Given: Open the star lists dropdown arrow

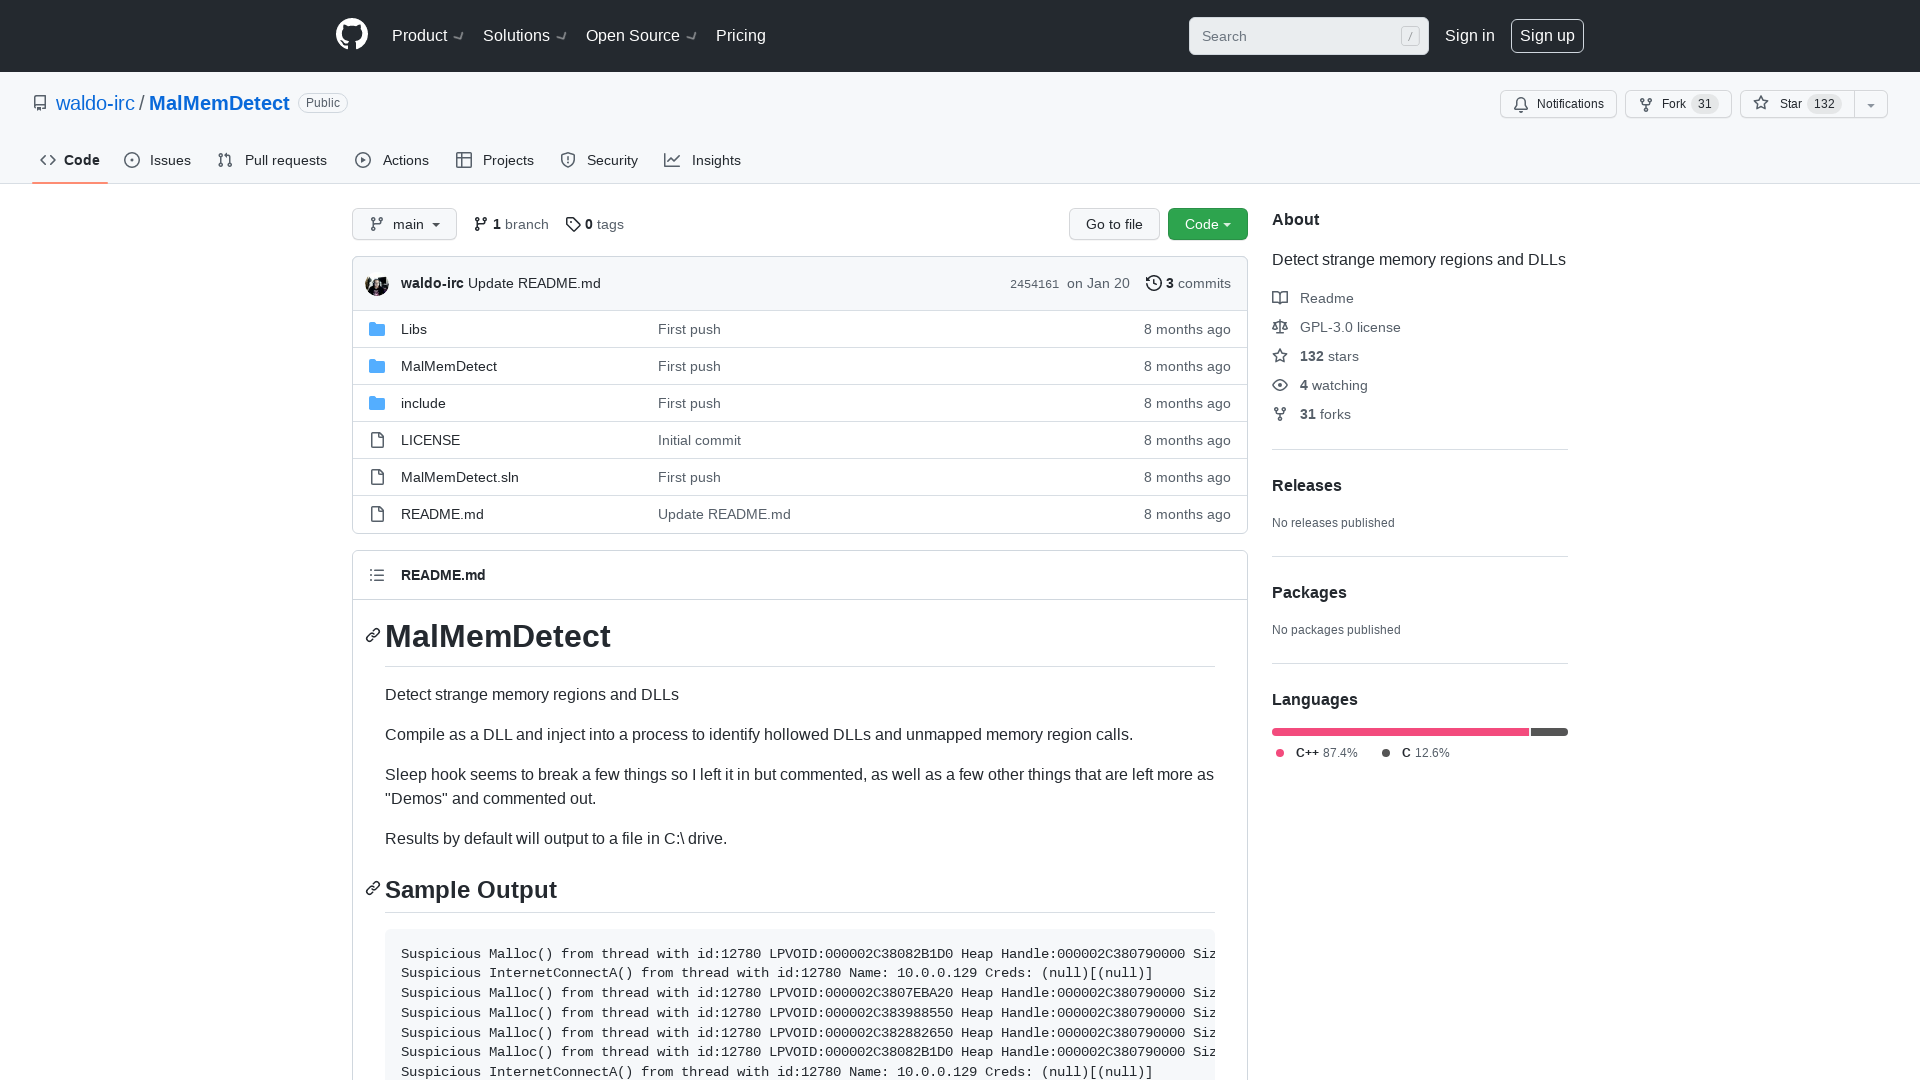Looking at the screenshot, I should click(x=1871, y=104).
